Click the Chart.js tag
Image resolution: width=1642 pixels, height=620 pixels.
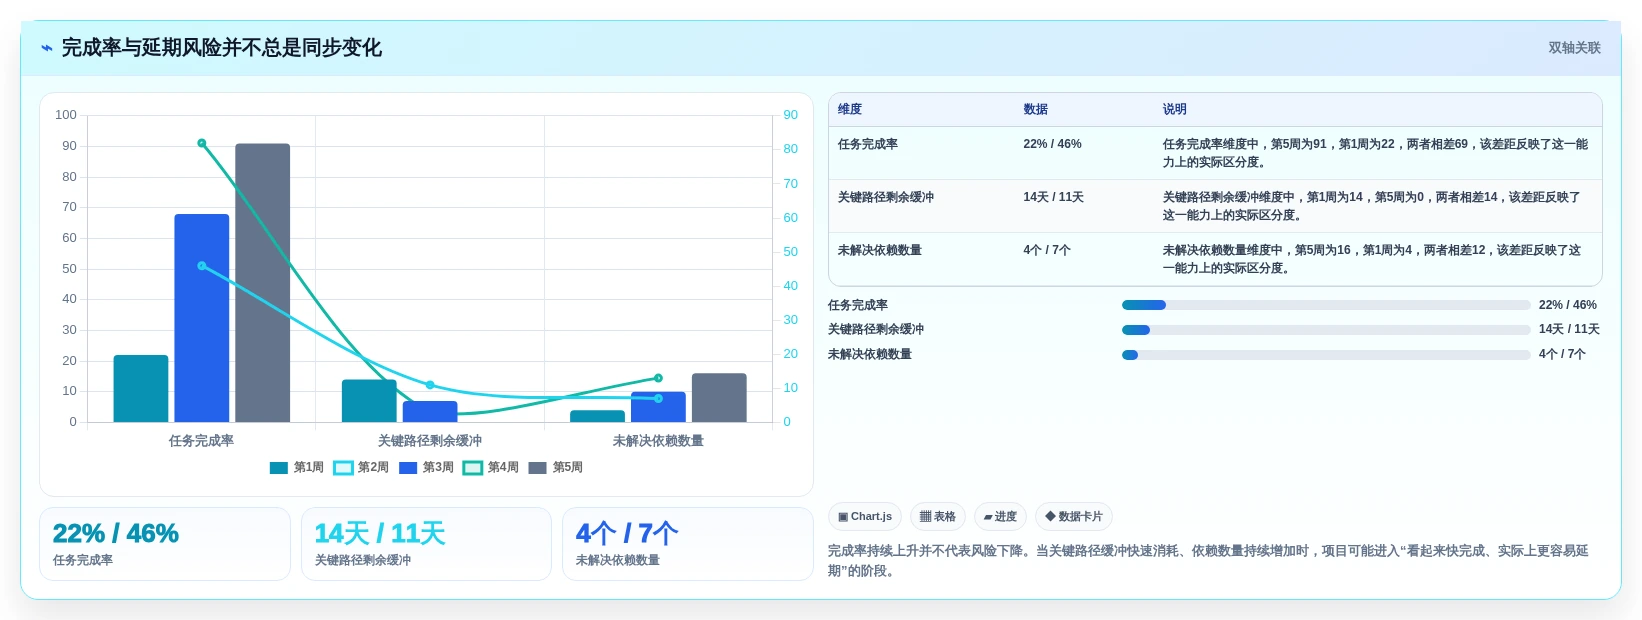click(865, 517)
